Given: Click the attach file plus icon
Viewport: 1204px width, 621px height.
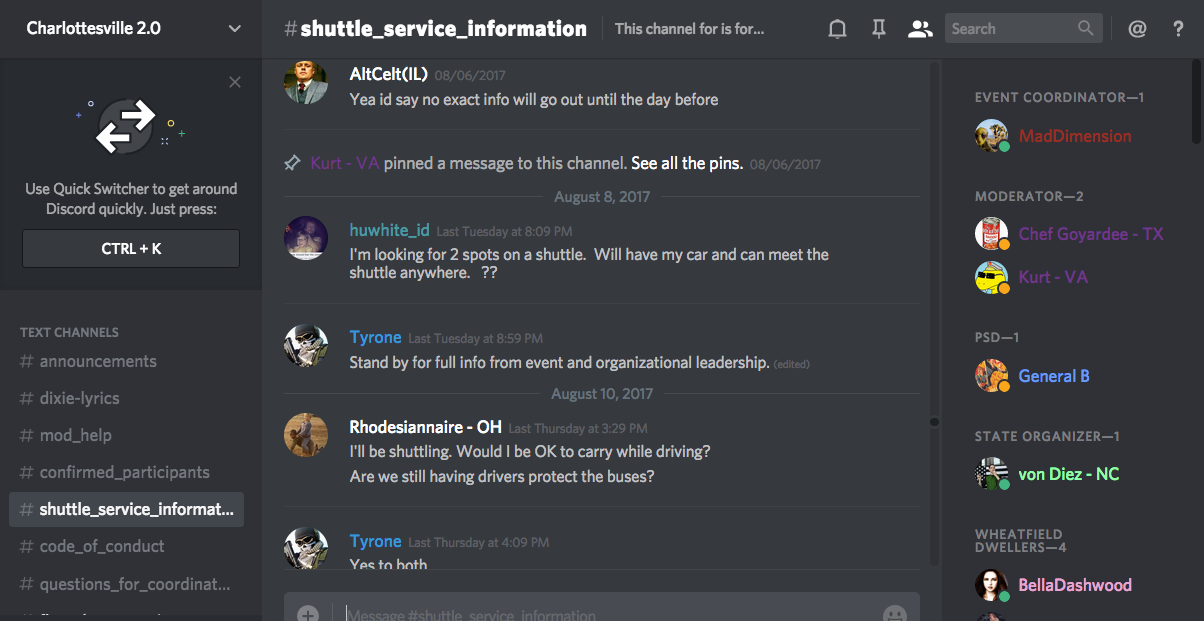Looking at the screenshot, I should (308, 613).
